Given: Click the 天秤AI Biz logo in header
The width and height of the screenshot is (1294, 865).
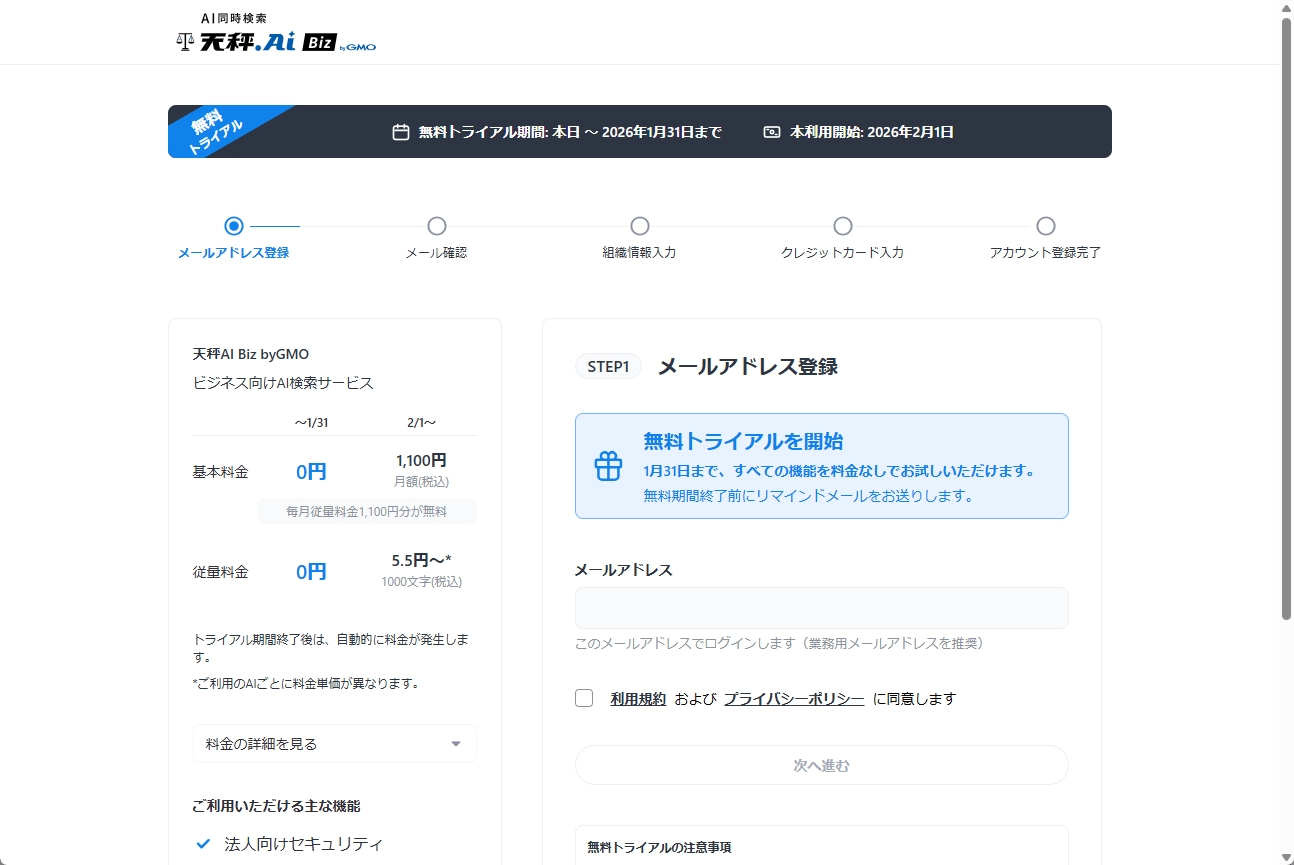Looking at the screenshot, I should pyautogui.click(x=276, y=34).
